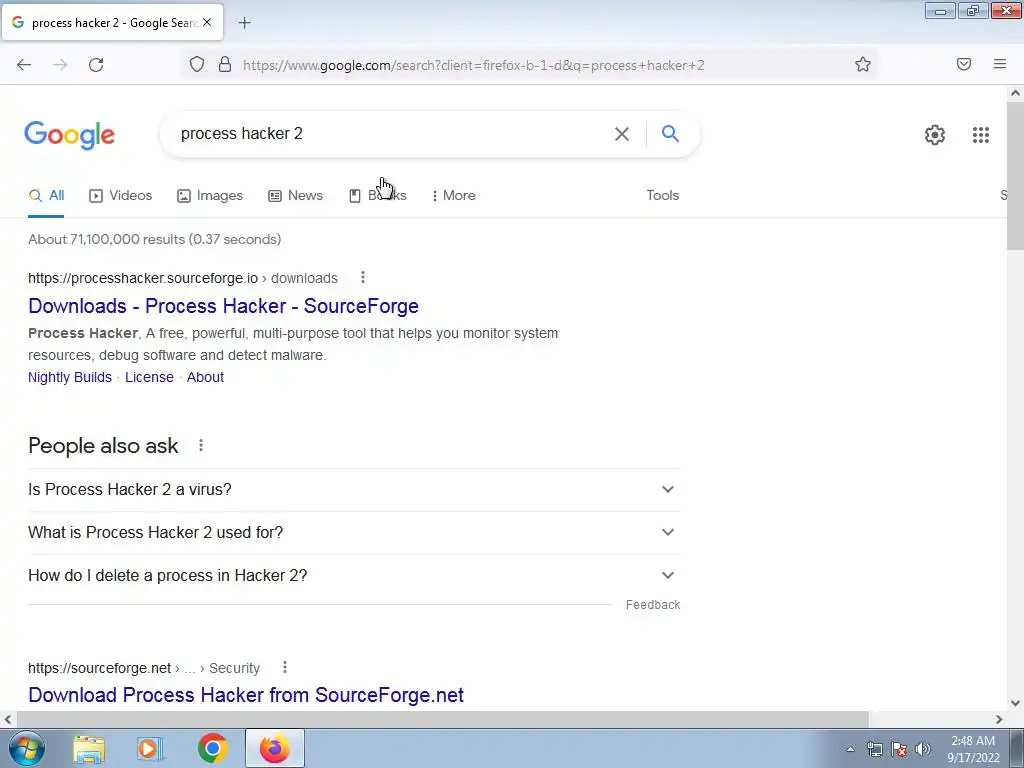Open the network tray icon

coord(875,749)
